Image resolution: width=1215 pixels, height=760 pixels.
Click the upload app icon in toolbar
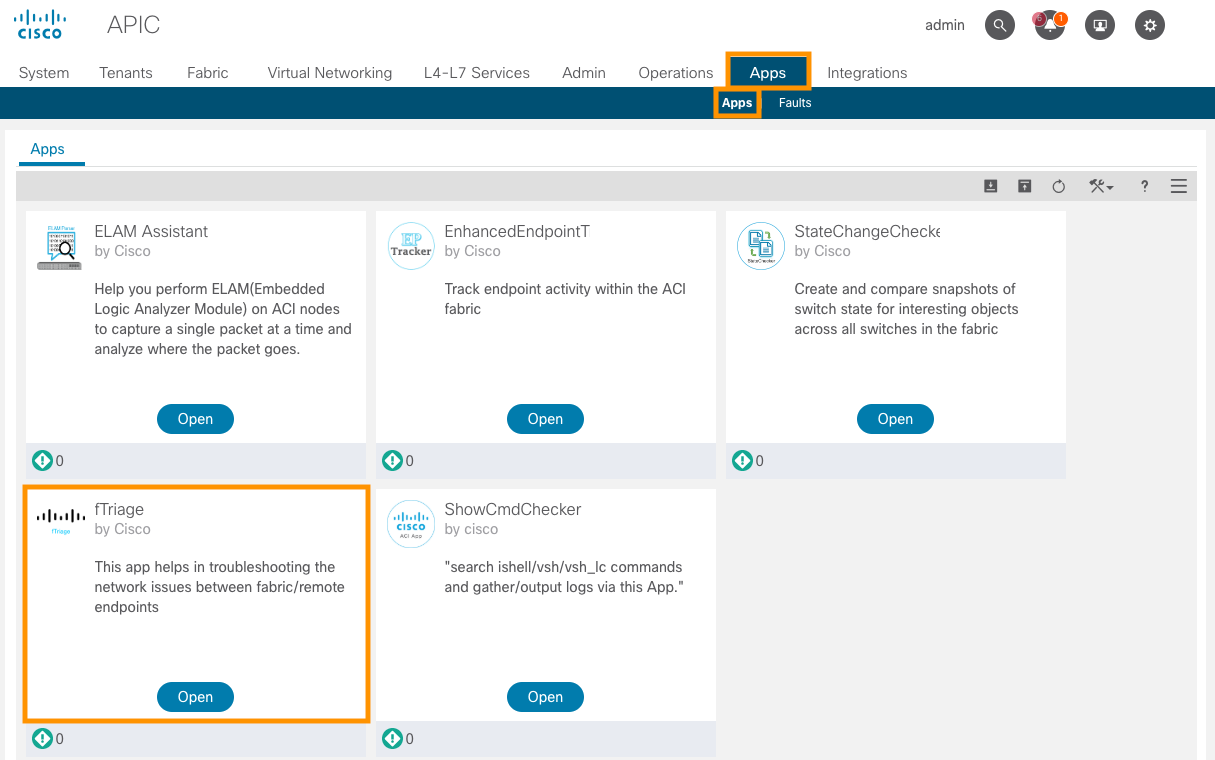pyautogui.click(x=1024, y=186)
